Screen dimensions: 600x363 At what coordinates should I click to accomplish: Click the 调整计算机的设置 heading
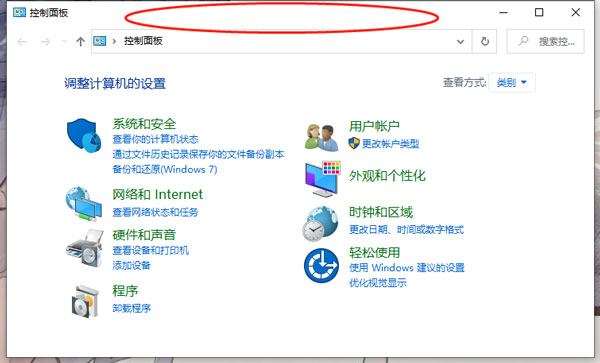pyautogui.click(x=115, y=83)
